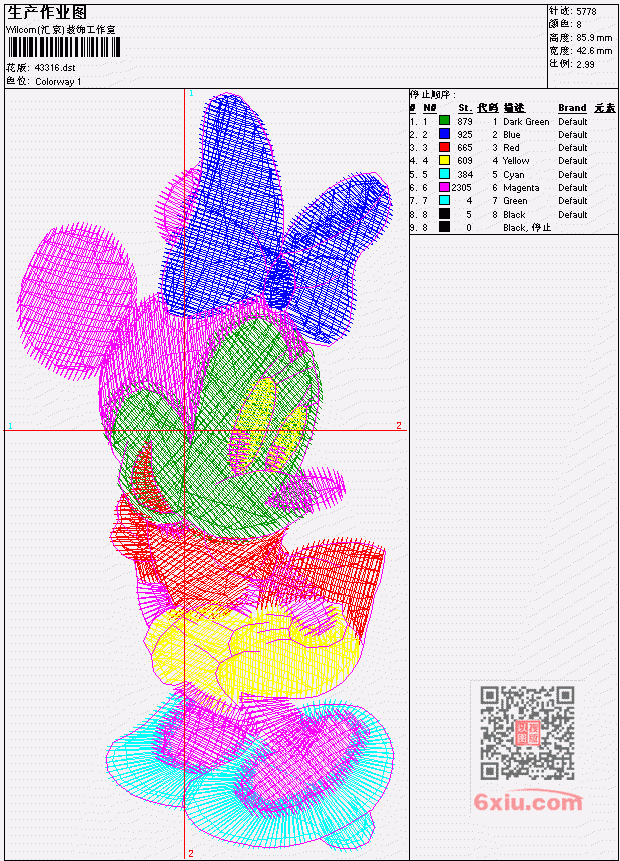Viewport: 620px width, 861px height.
Task: Select the swatch in the Cyan row
Action: pyautogui.click(x=444, y=174)
